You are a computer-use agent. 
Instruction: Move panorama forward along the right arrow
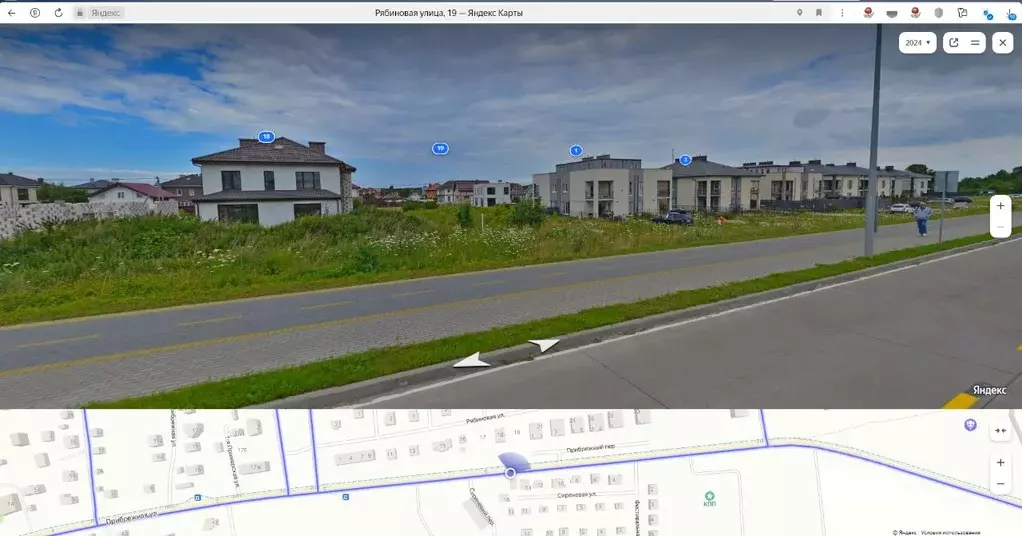pyautogui.click(x=544, y=345)
